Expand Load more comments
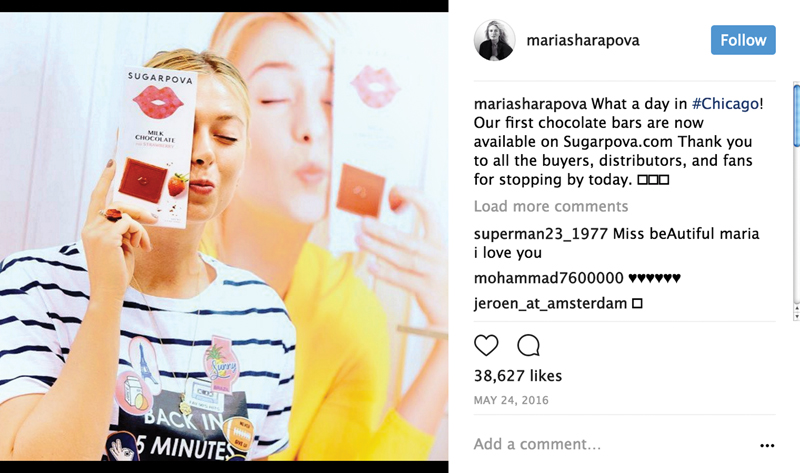 (x=551, y=206)
